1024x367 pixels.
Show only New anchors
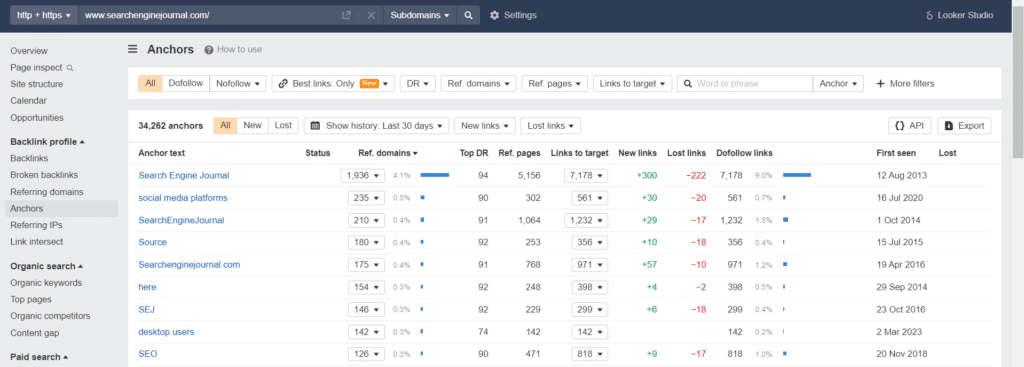[252, 125]
